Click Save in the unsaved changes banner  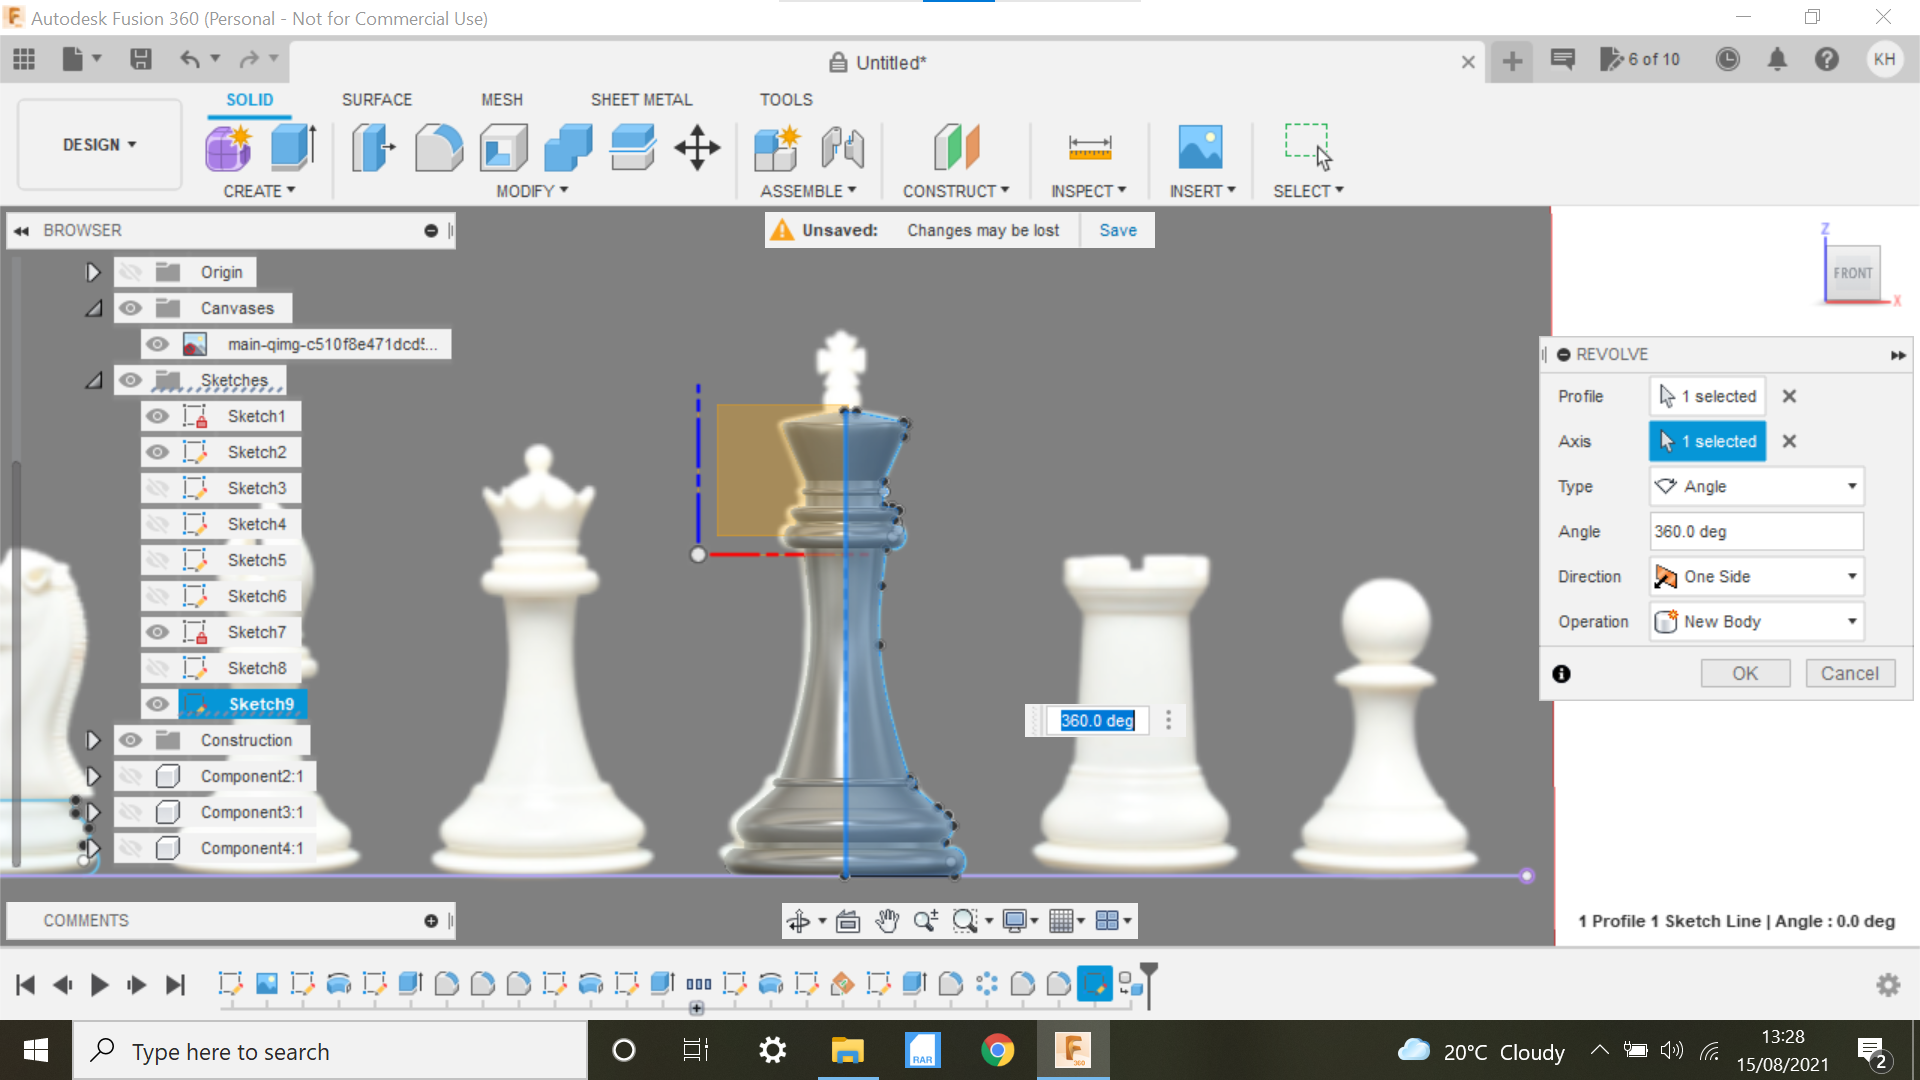tap(1117, 230)
